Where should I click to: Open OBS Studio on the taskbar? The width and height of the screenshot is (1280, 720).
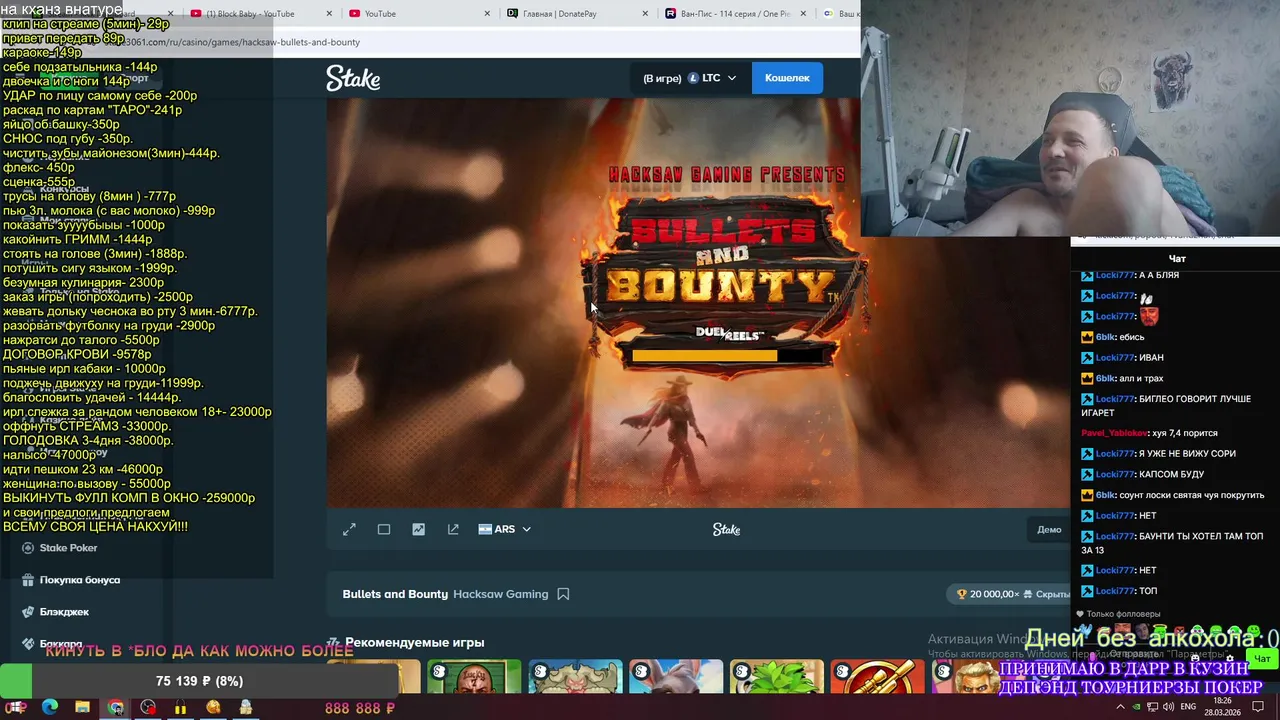[x=148, y=708]
